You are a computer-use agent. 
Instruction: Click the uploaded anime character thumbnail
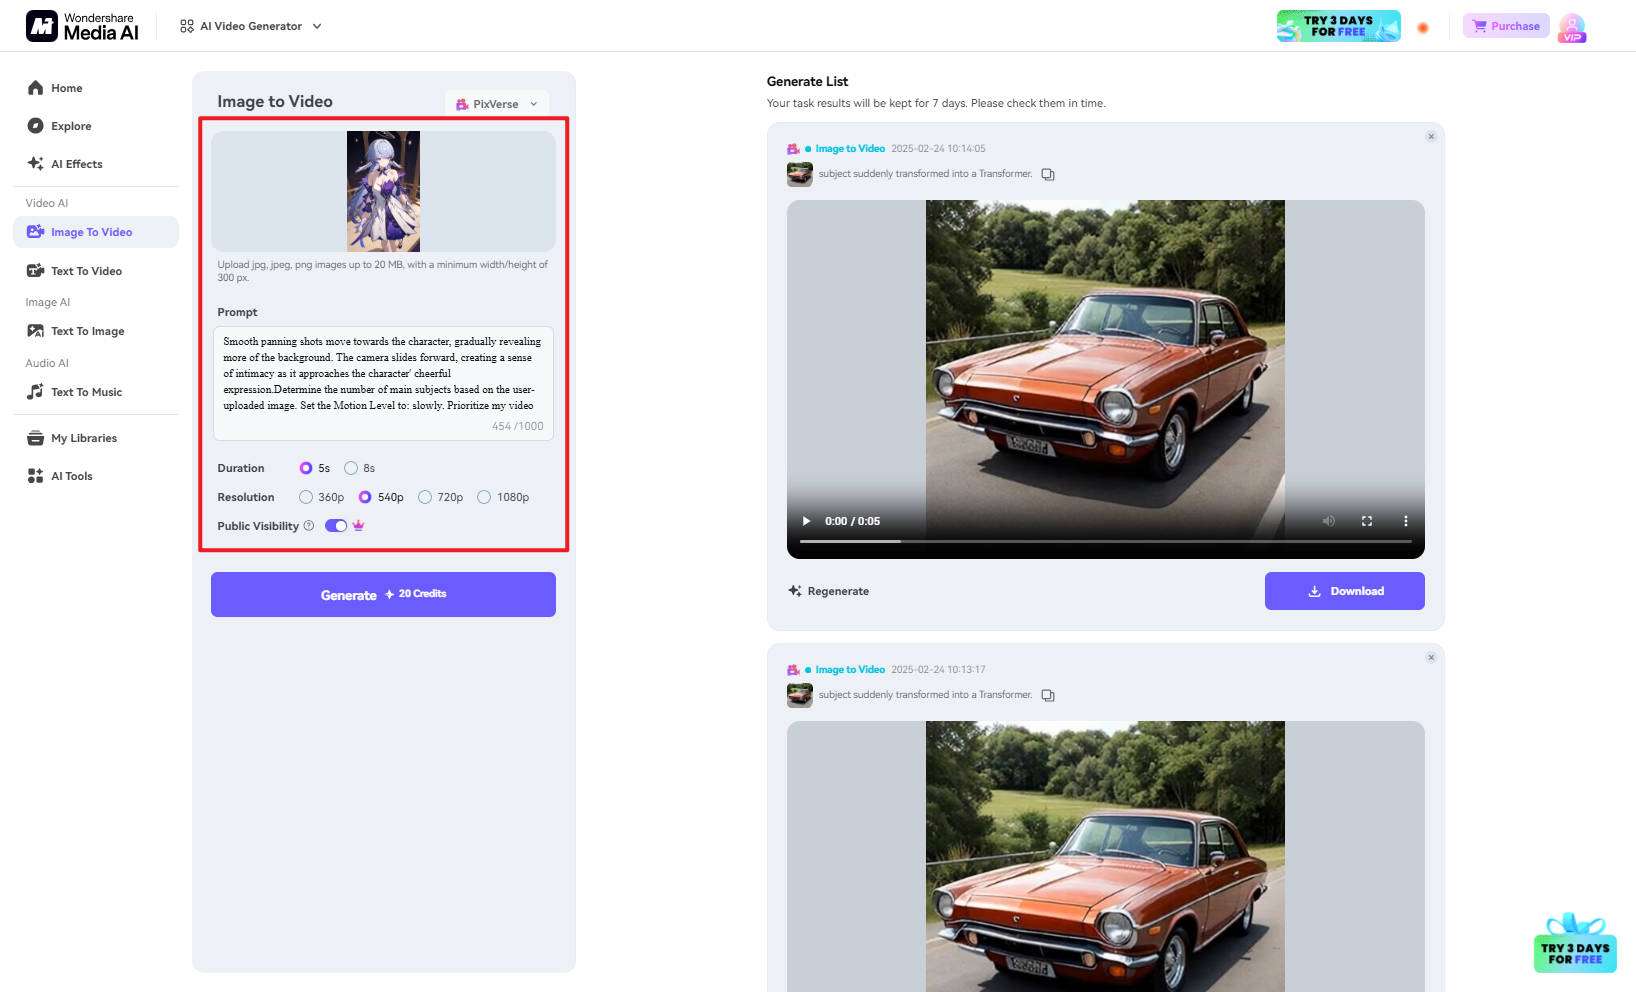(x=383, y=191)
